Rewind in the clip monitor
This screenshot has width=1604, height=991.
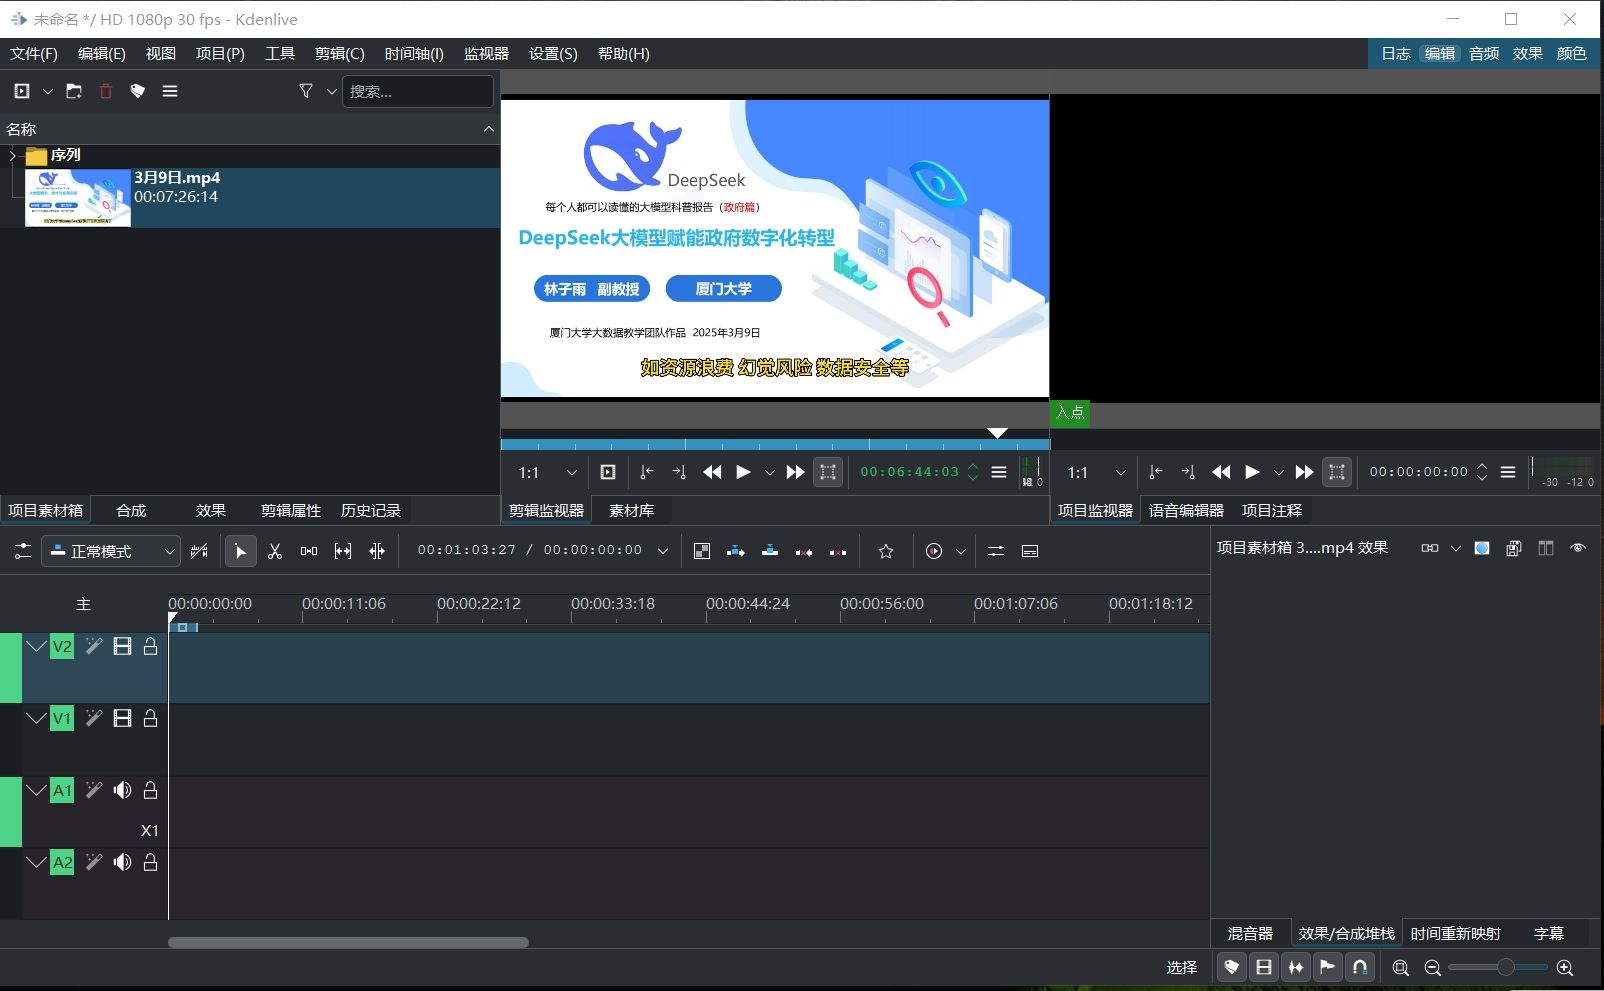click(712, 472)
